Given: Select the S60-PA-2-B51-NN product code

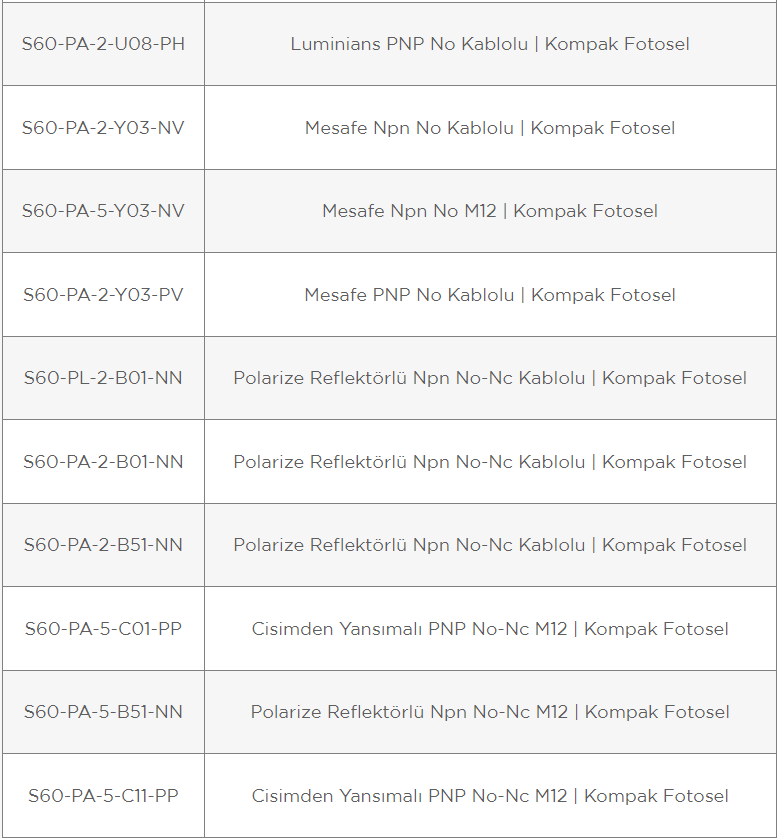Looking at the screenshot, I should click(103, 545).
